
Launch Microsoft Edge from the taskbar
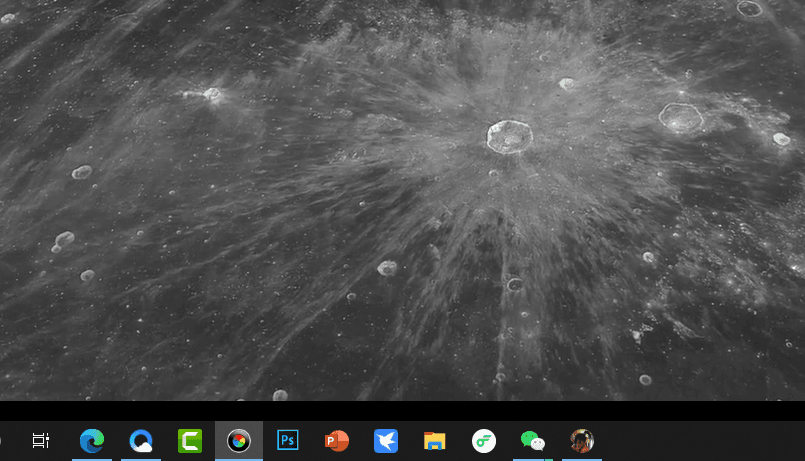92,440
